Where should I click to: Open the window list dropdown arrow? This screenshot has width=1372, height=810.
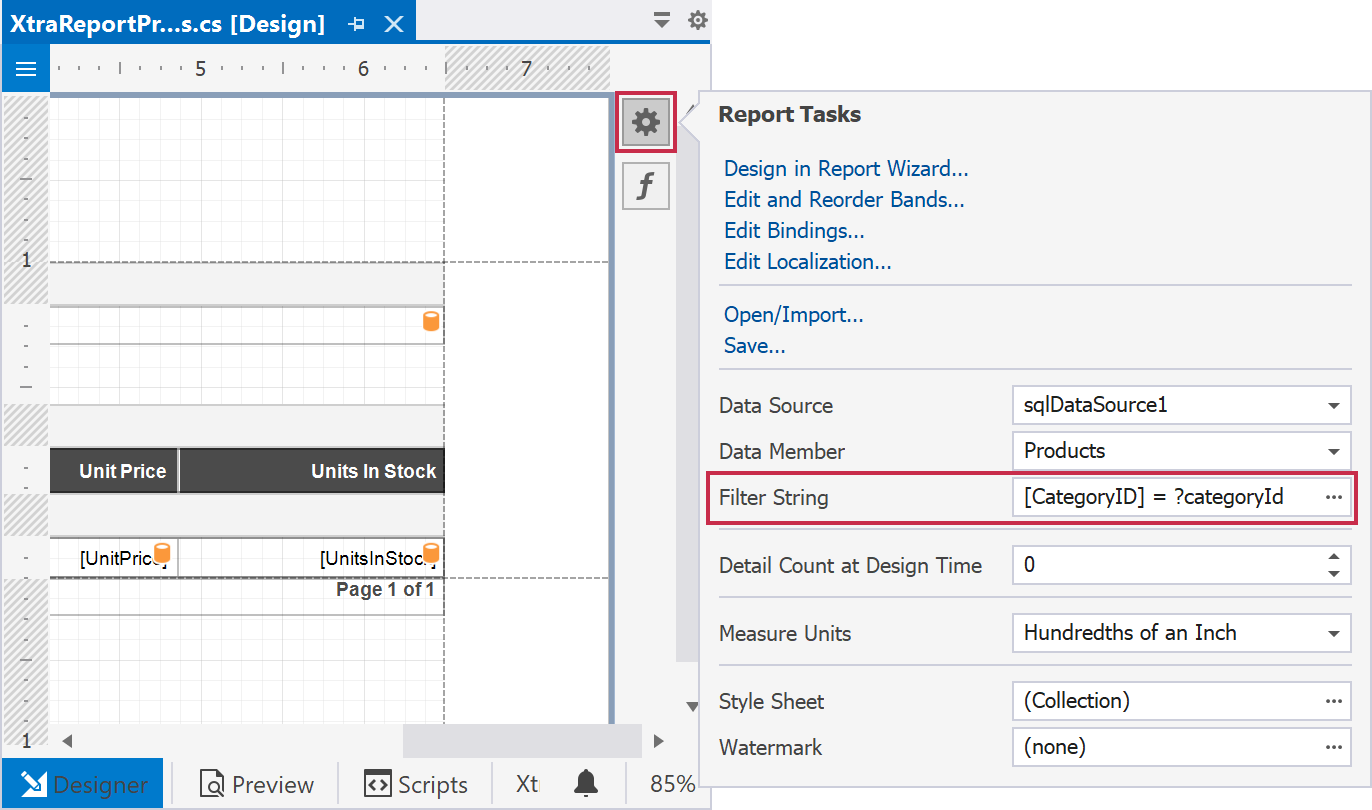coord(661,20)
